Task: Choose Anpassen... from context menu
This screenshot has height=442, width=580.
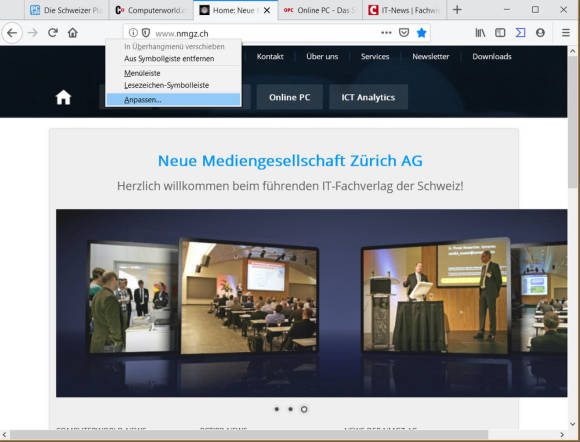Action: [173, 99]
